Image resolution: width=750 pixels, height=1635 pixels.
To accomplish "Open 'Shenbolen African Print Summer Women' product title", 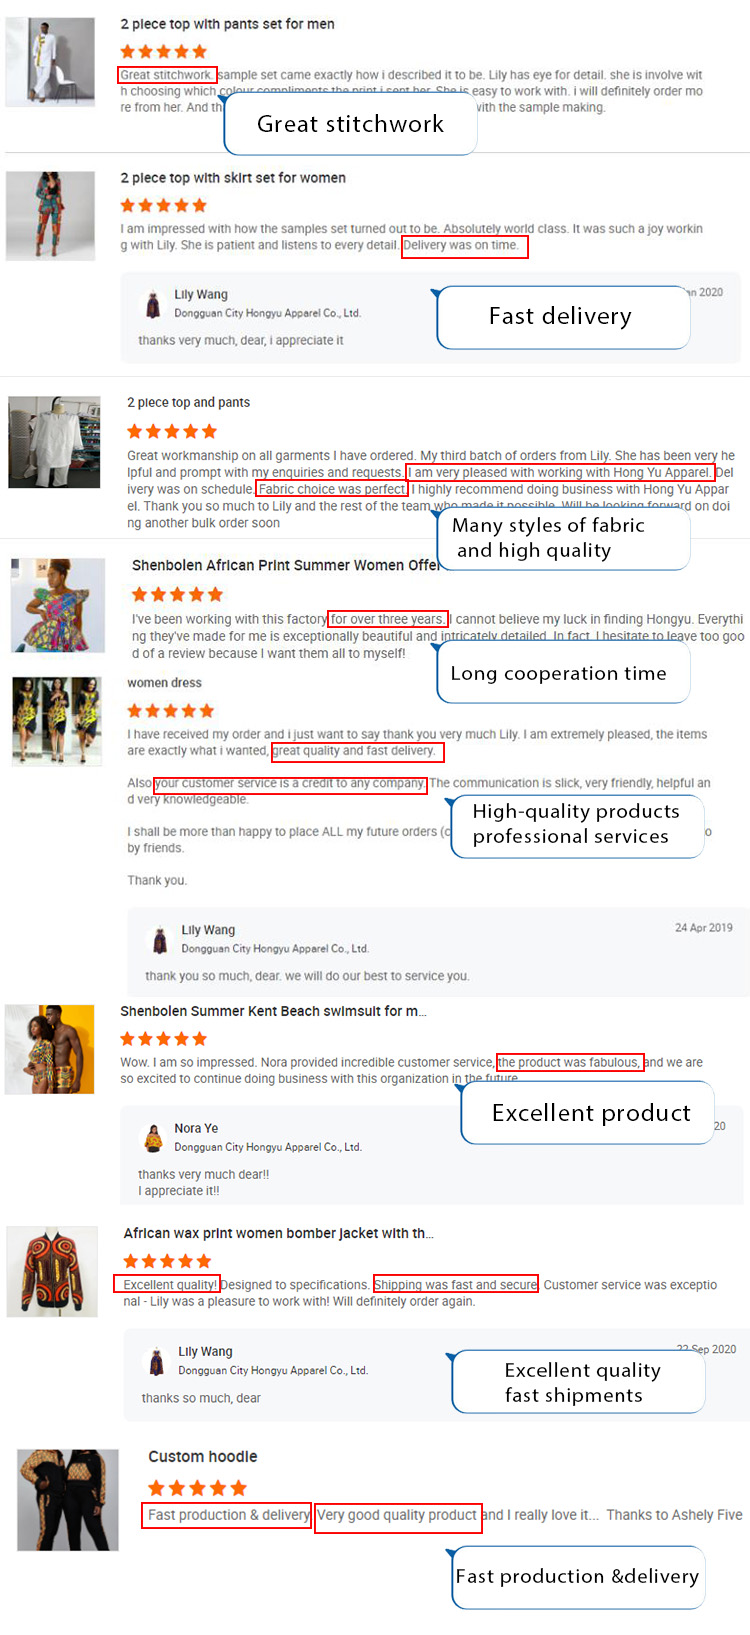I will click(286, 565).
